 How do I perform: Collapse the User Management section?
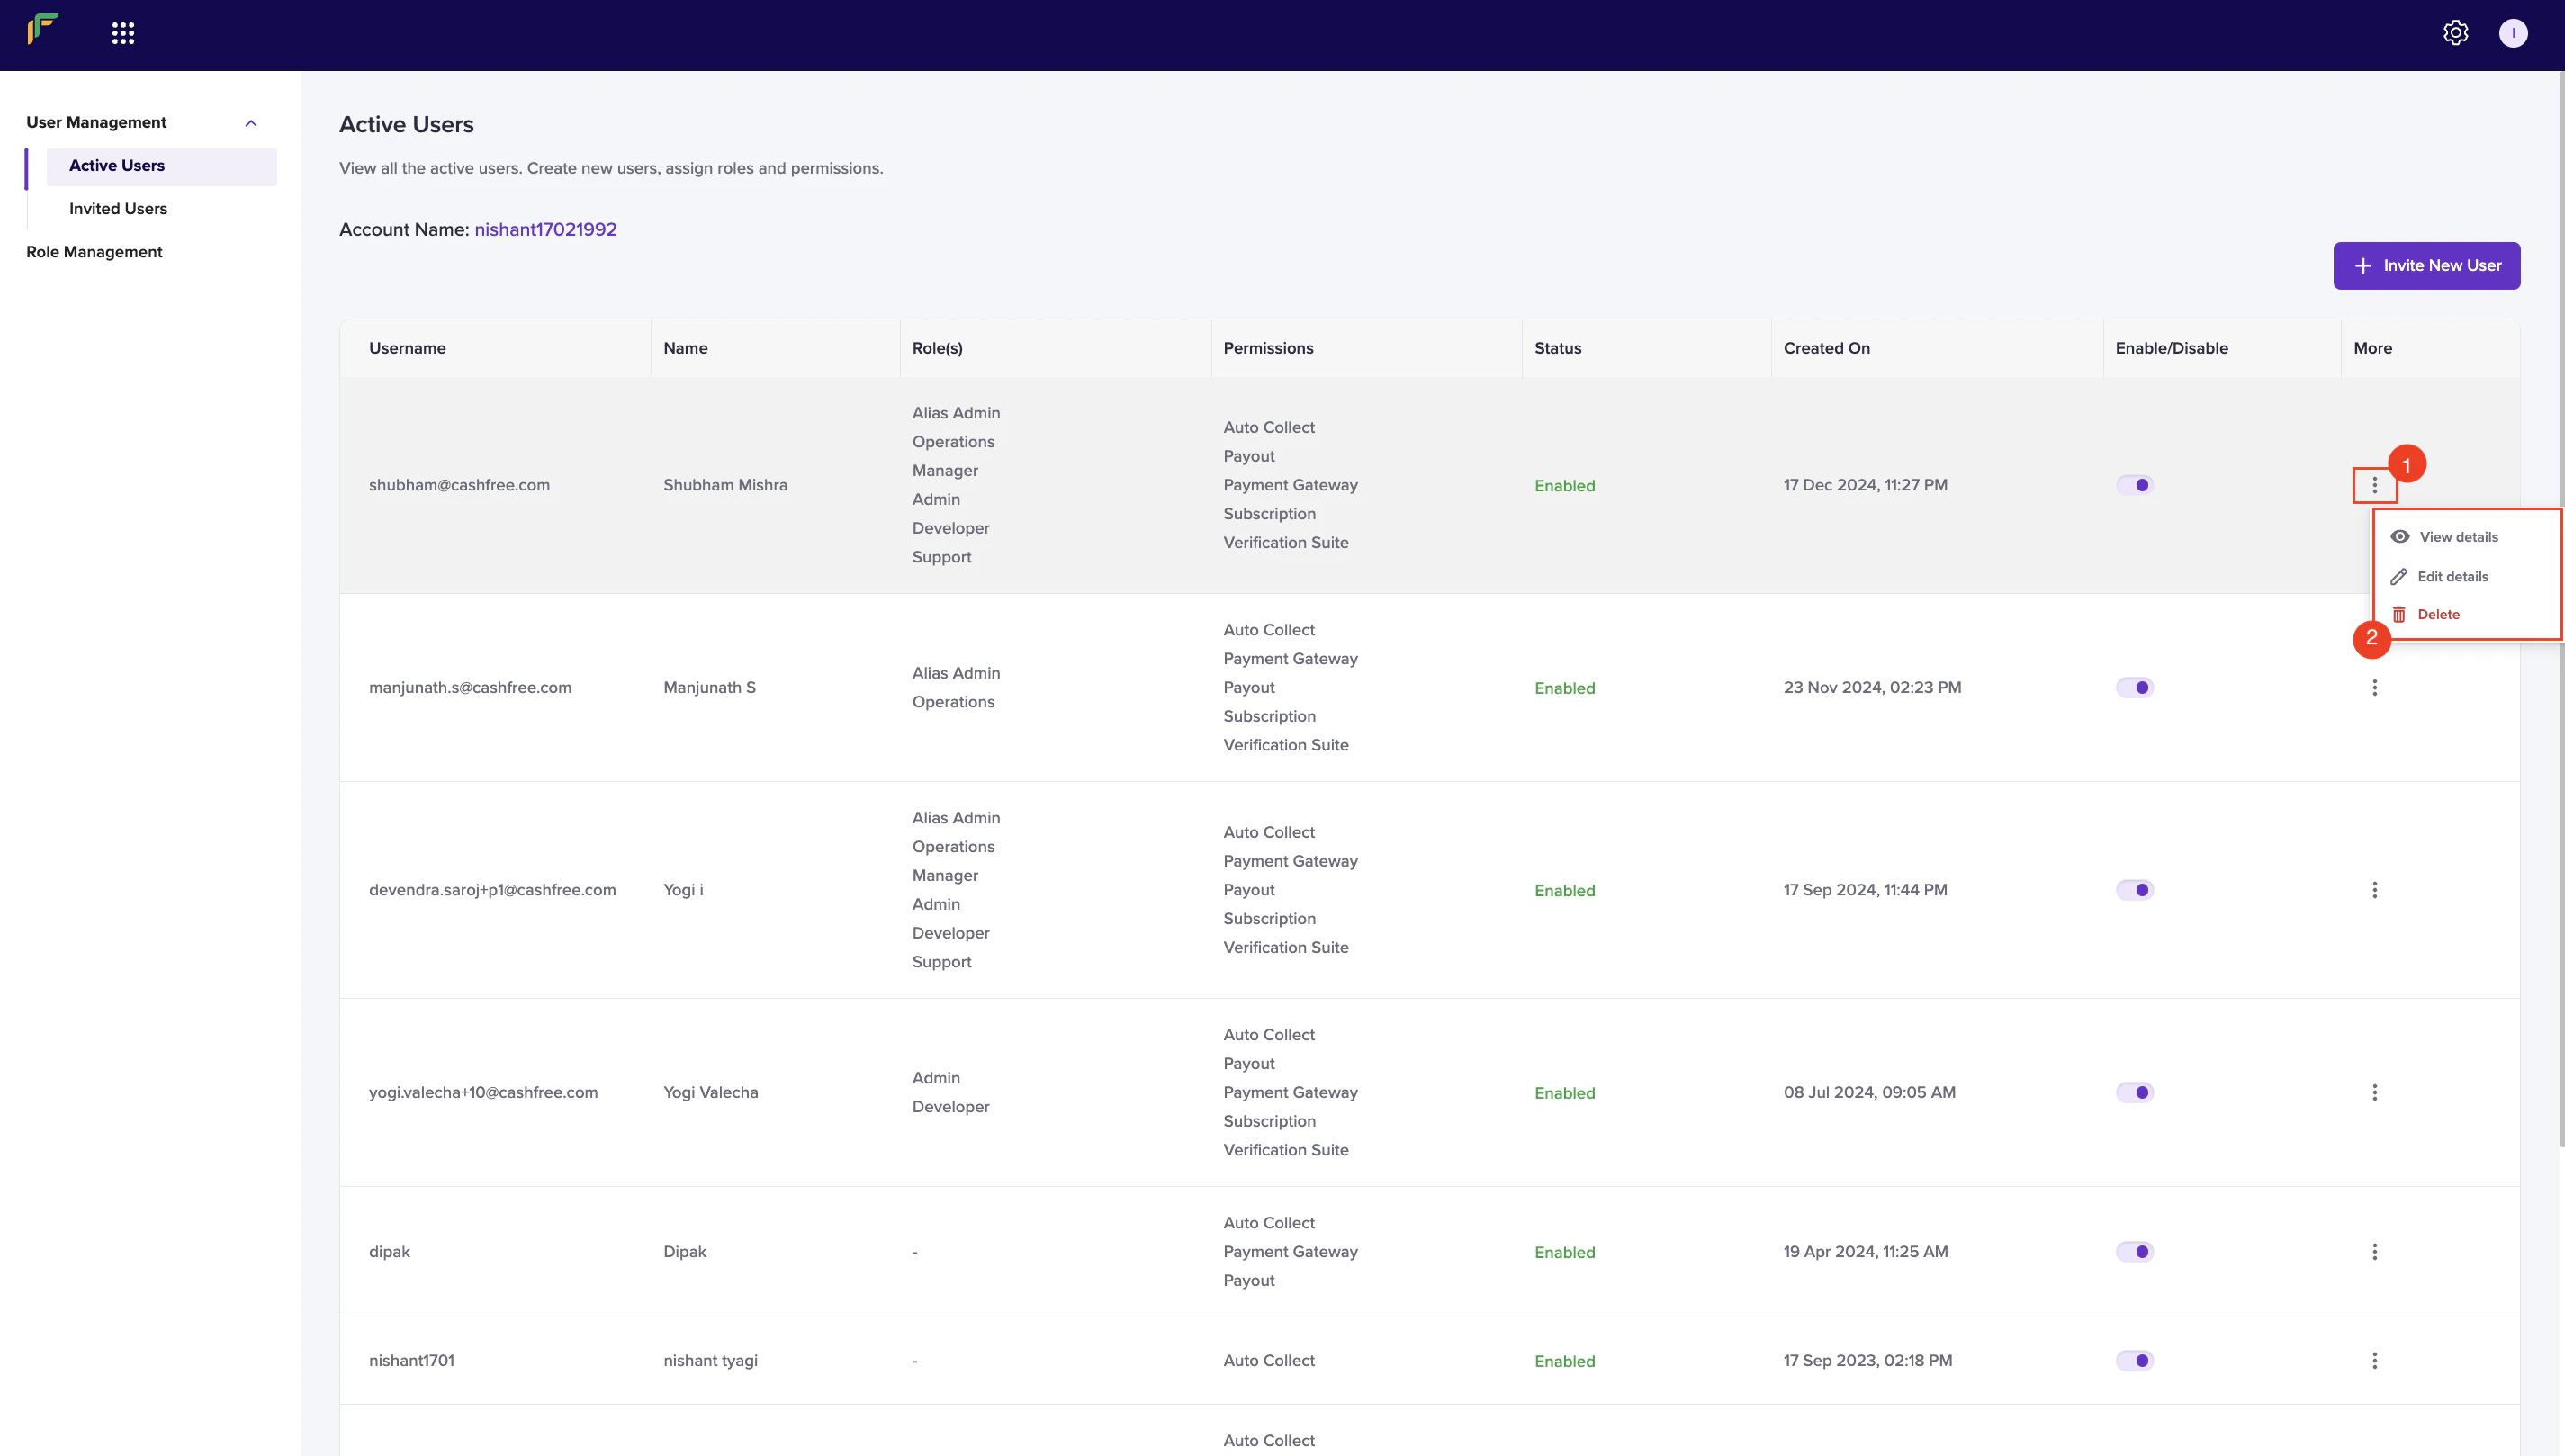tap(251, 123)
